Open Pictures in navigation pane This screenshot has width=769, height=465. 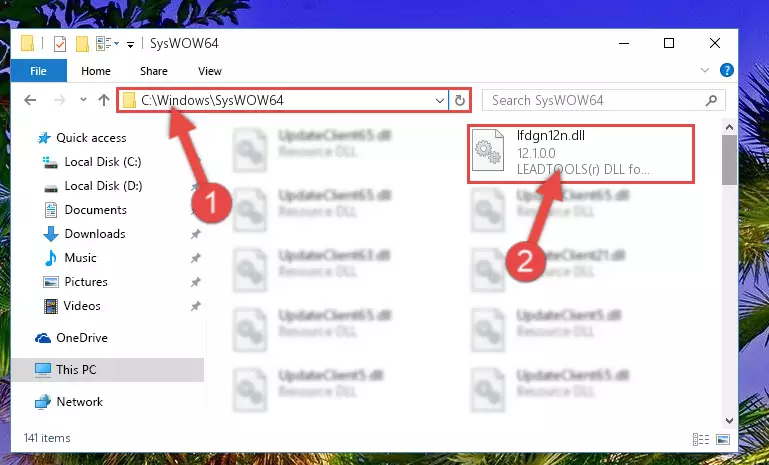coord(86,282)
